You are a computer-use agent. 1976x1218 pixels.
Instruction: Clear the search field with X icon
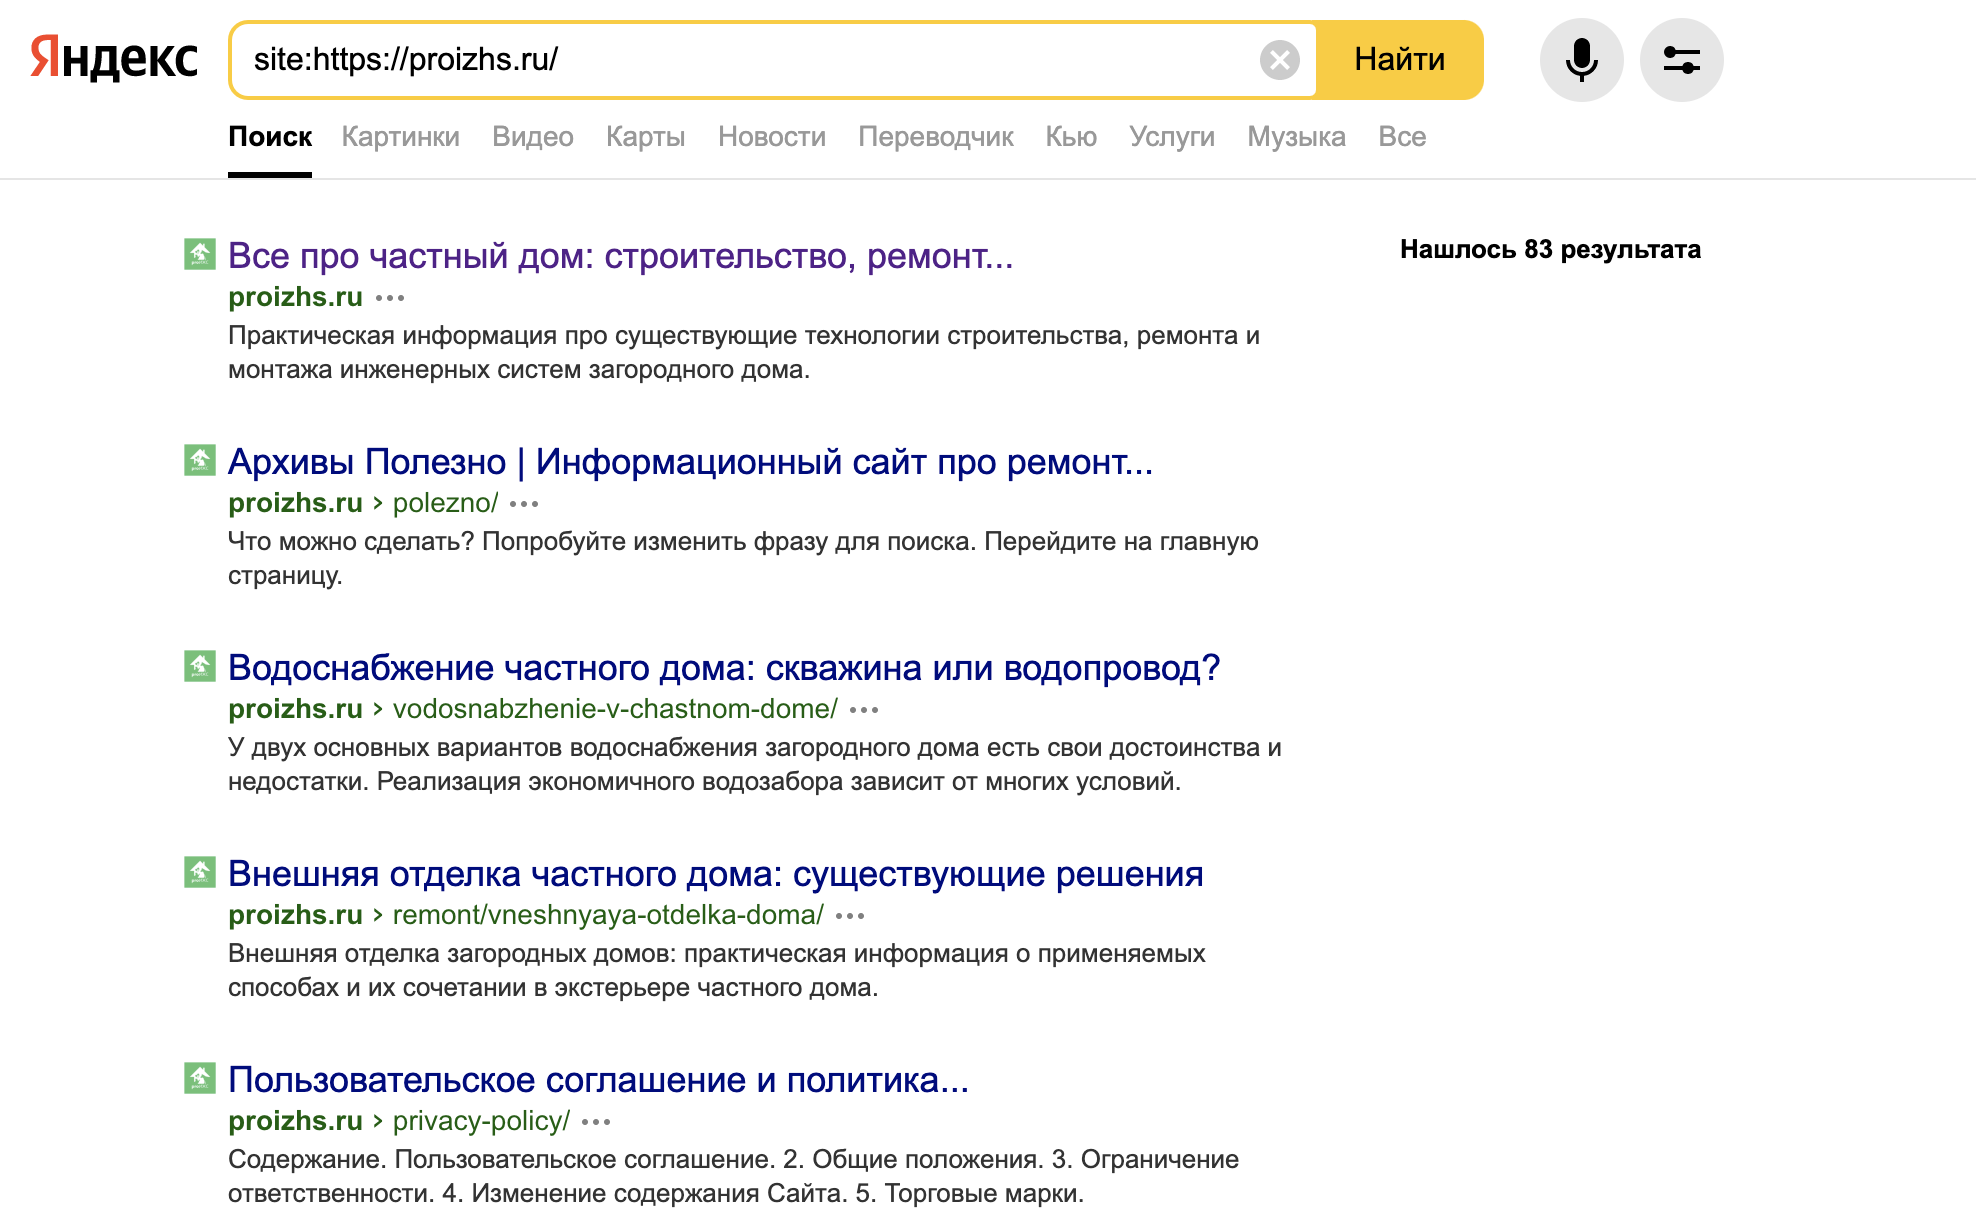pos(1279,60)
